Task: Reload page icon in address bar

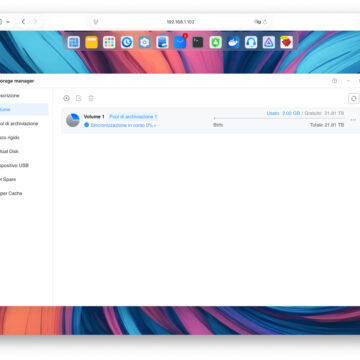Action: coord(265,22)
